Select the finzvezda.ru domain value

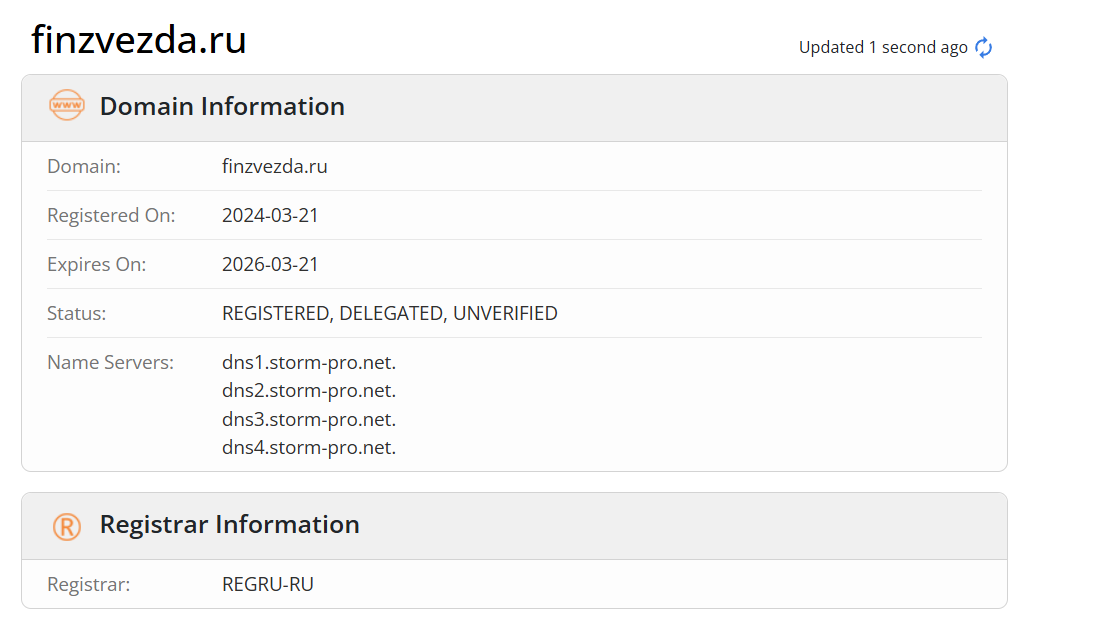tap(274, 166)
